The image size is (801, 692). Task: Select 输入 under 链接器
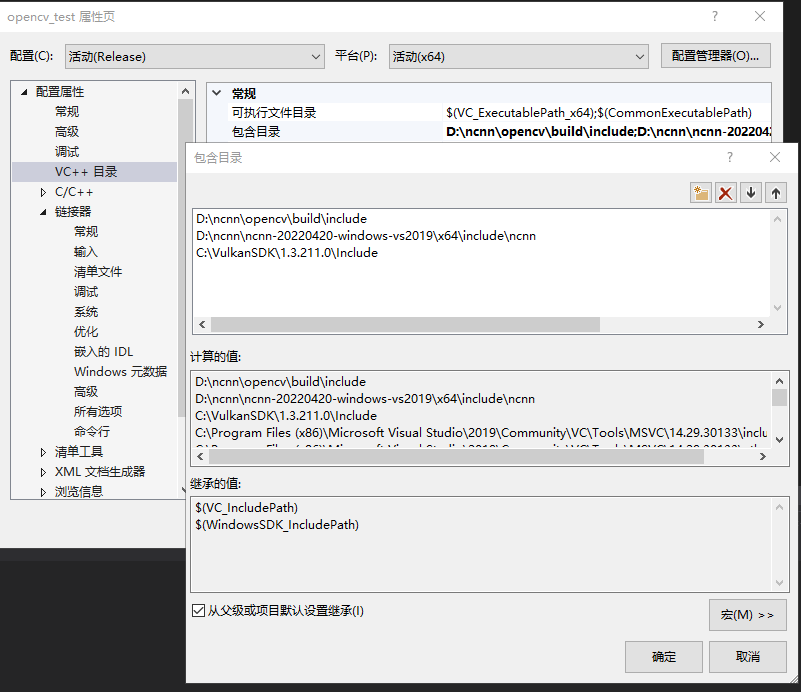pyautogui.click(x=86, y=252)
